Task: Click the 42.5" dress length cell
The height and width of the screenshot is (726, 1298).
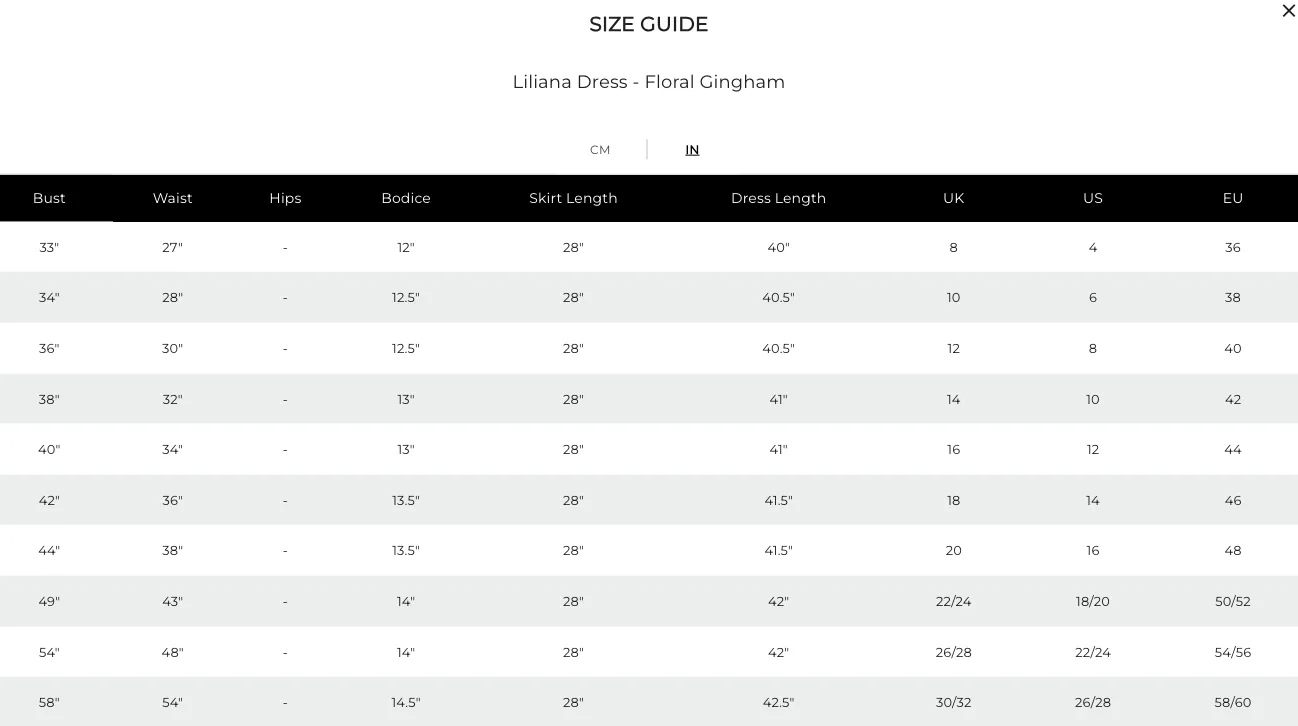Action: [x=778, y=703]
